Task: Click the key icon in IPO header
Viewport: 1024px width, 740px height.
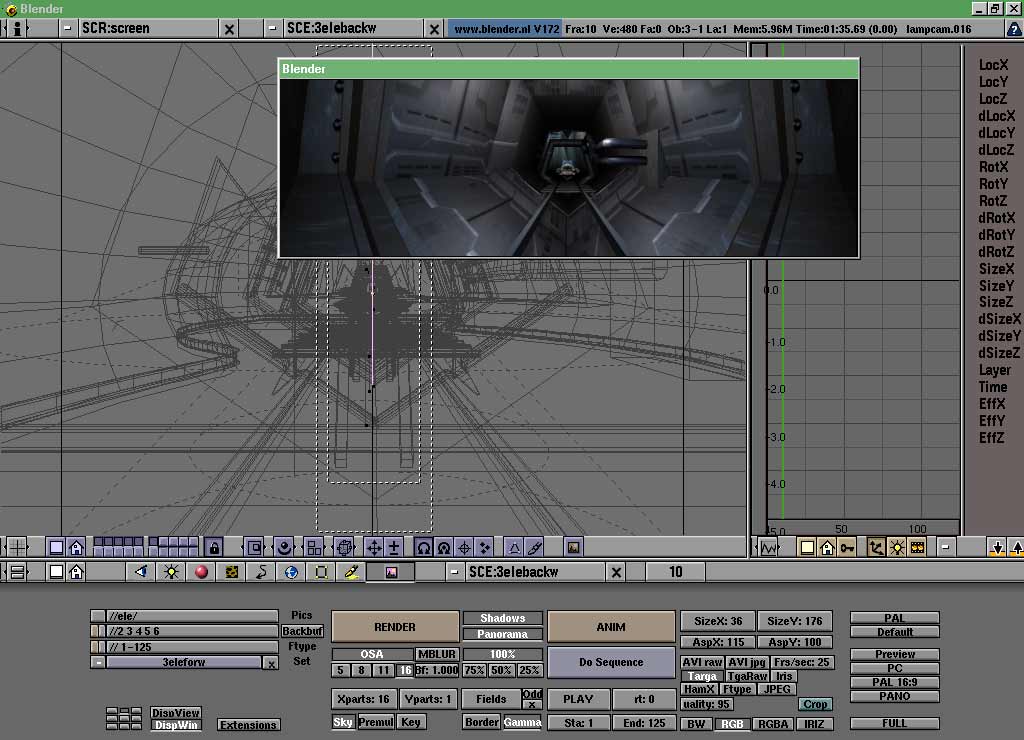Action: pos(847,548)
